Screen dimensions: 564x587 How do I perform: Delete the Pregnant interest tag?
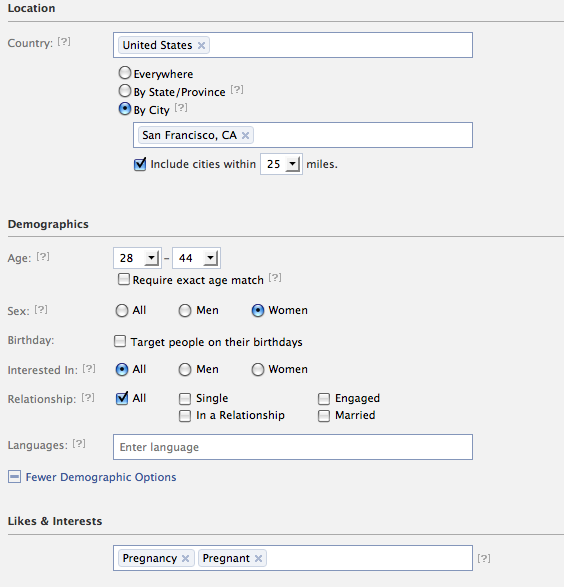click(258, 559)
